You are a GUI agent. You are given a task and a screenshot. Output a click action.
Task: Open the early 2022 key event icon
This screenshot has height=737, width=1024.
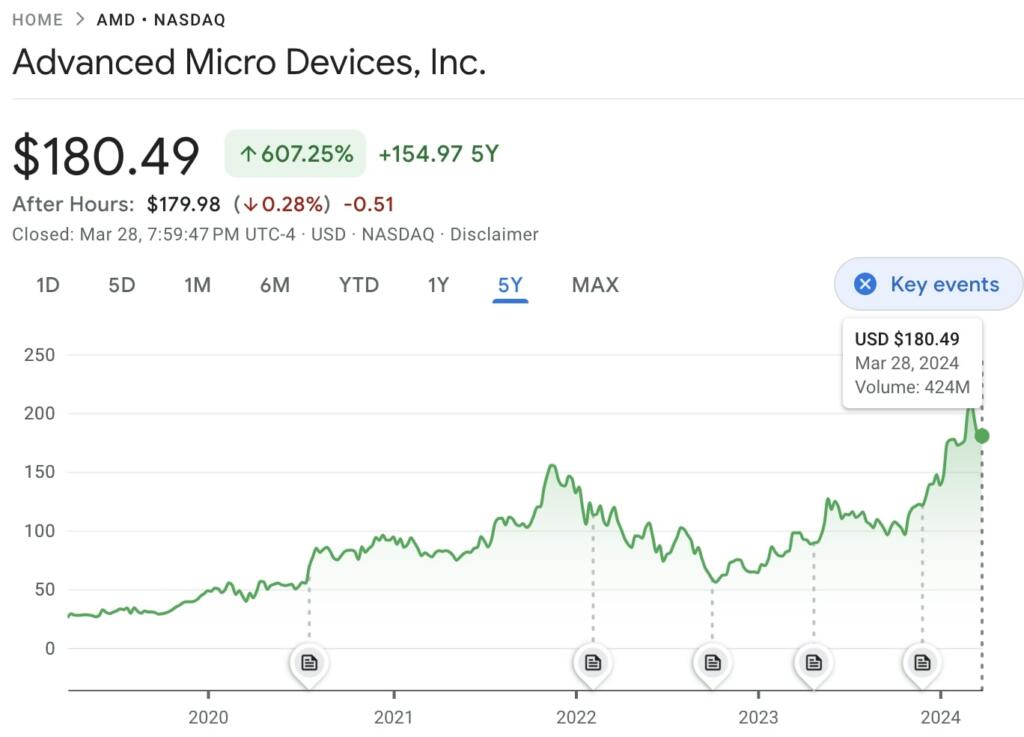[593, 662]
